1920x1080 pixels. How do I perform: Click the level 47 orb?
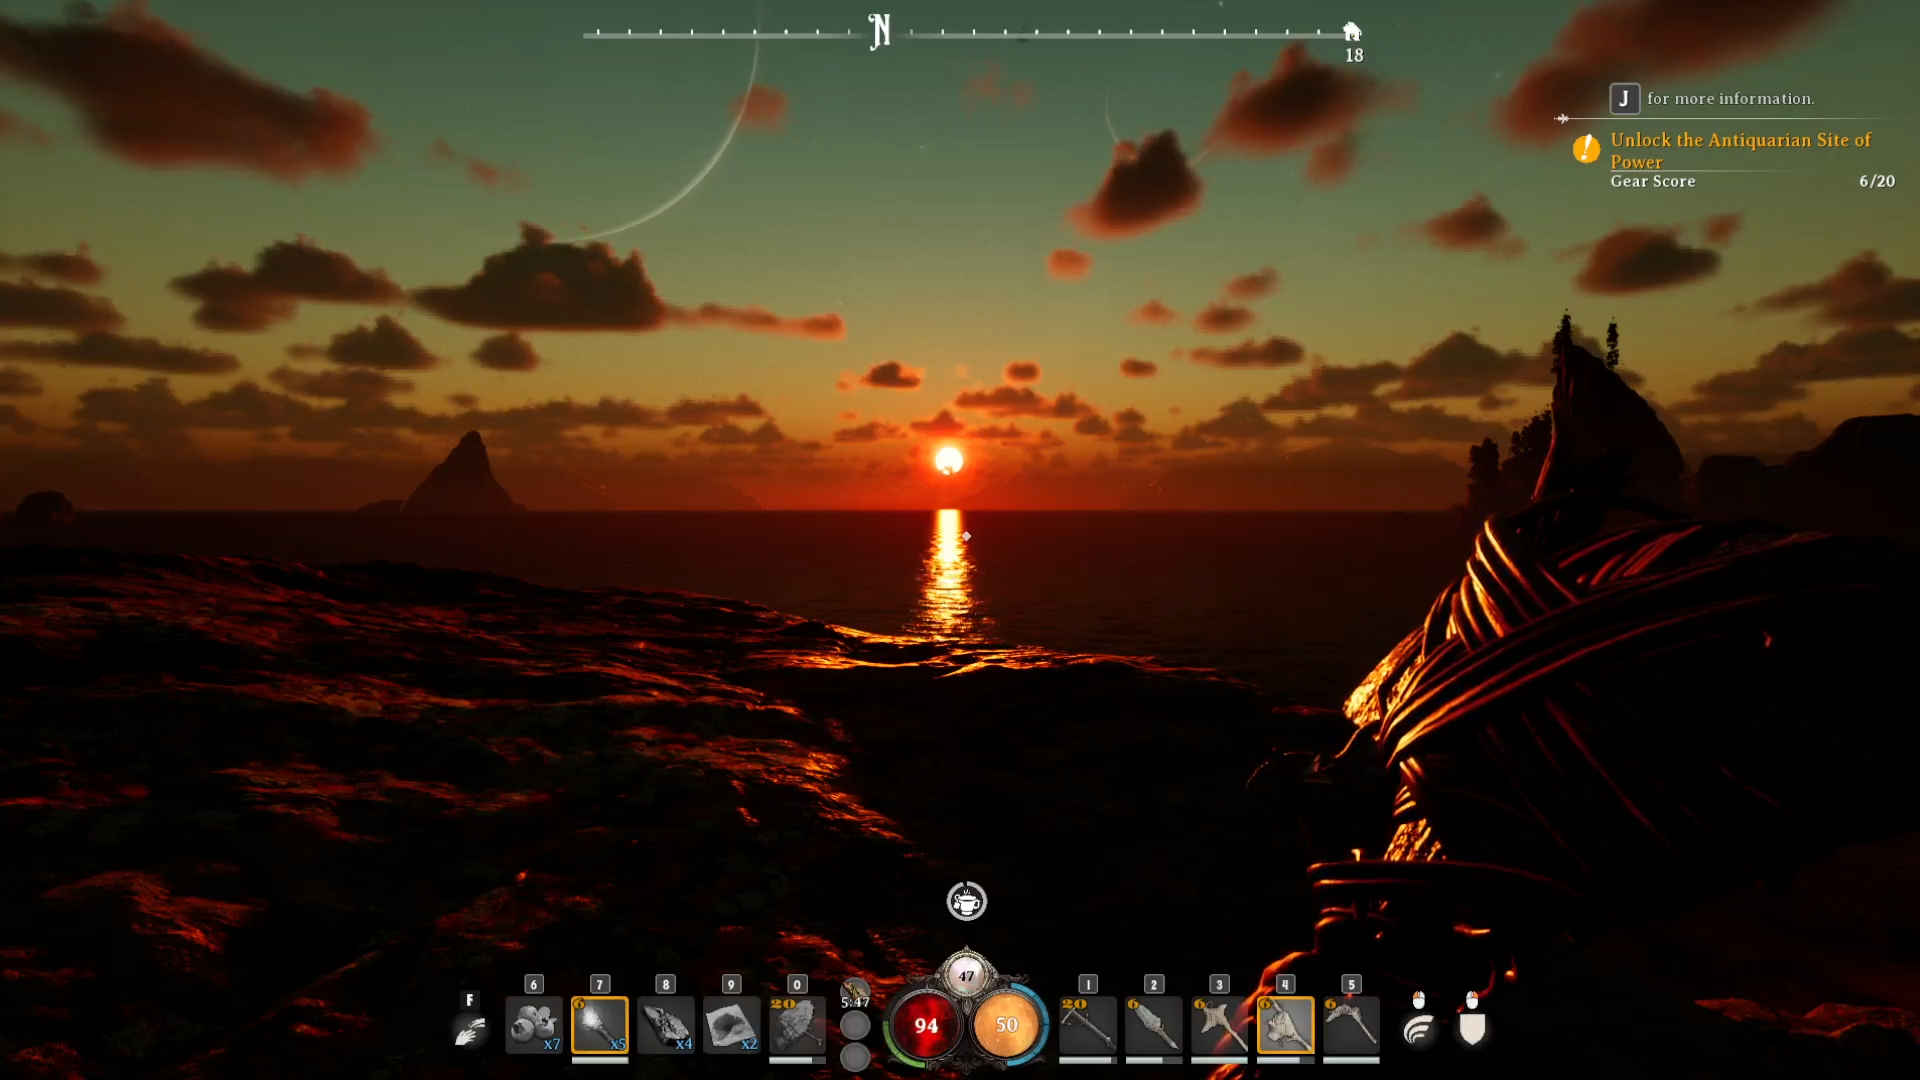click(966, 975)
